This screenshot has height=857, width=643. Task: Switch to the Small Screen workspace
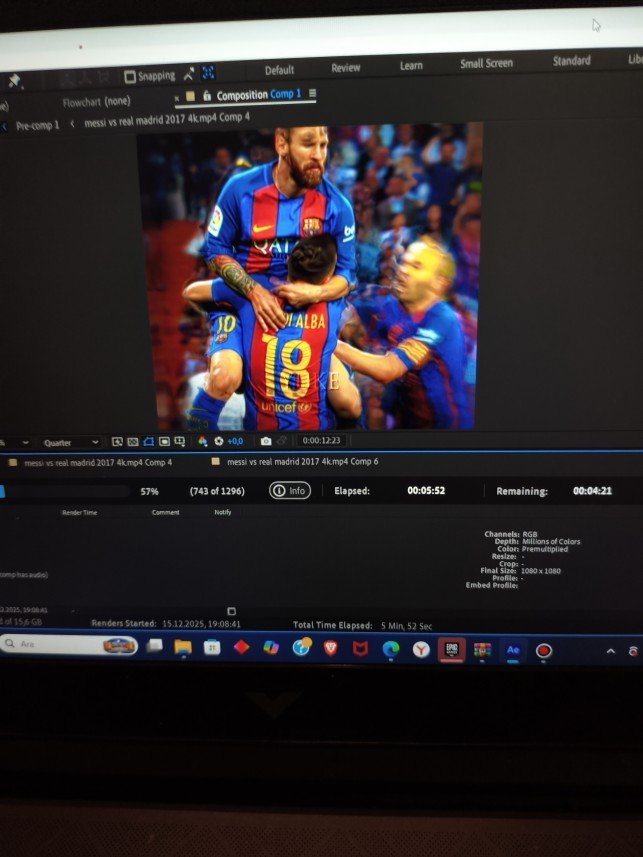click(x=486, y=63)
